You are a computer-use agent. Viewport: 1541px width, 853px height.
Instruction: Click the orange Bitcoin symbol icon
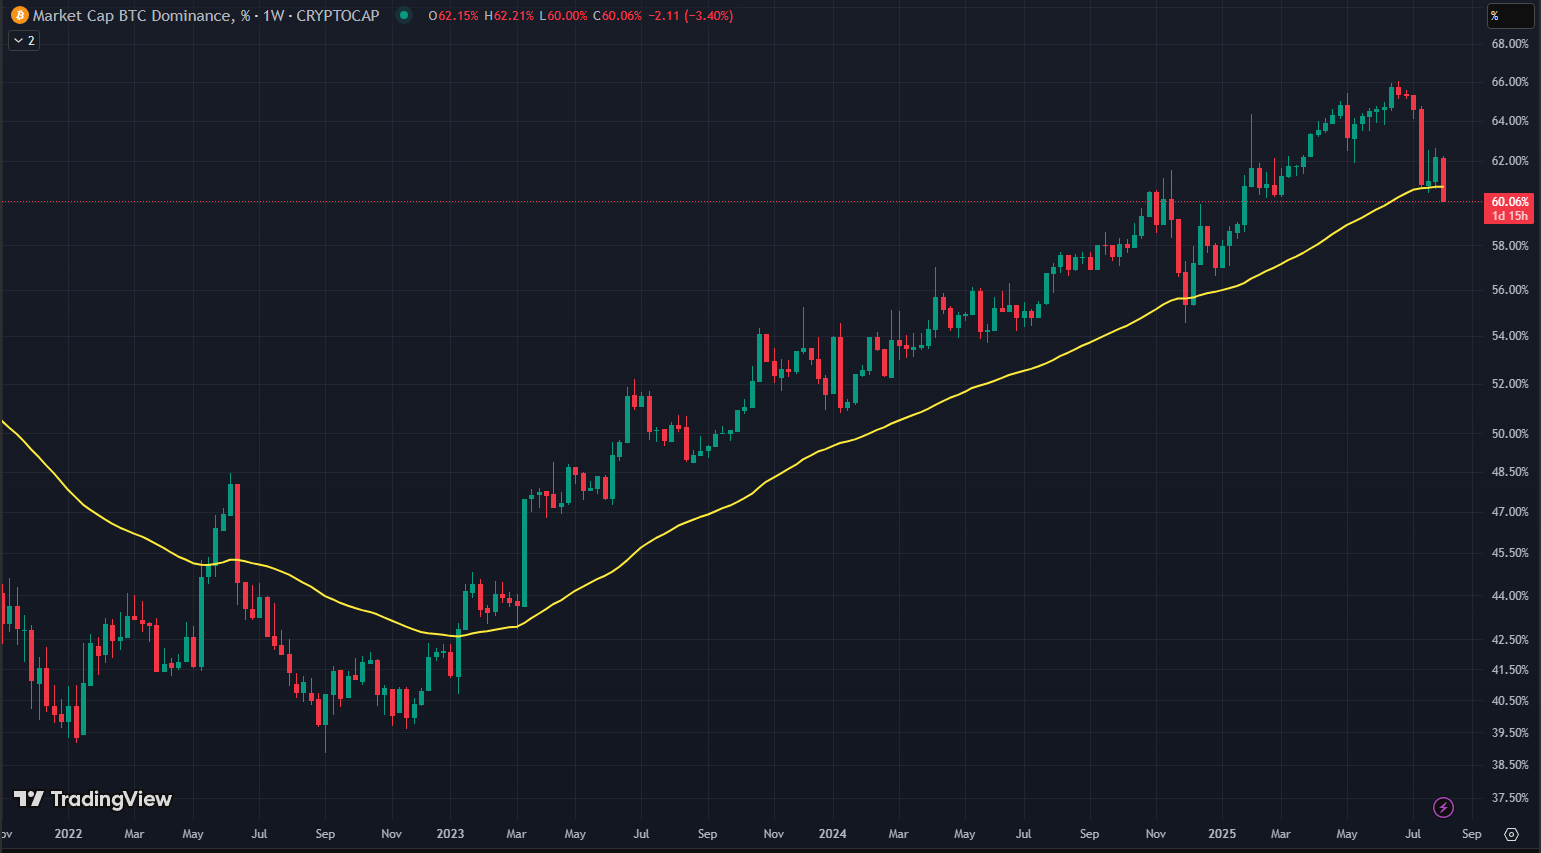pos(19,16)
